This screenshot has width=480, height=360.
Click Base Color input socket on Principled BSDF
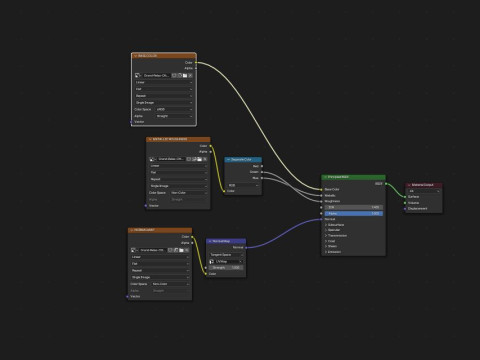321,189
